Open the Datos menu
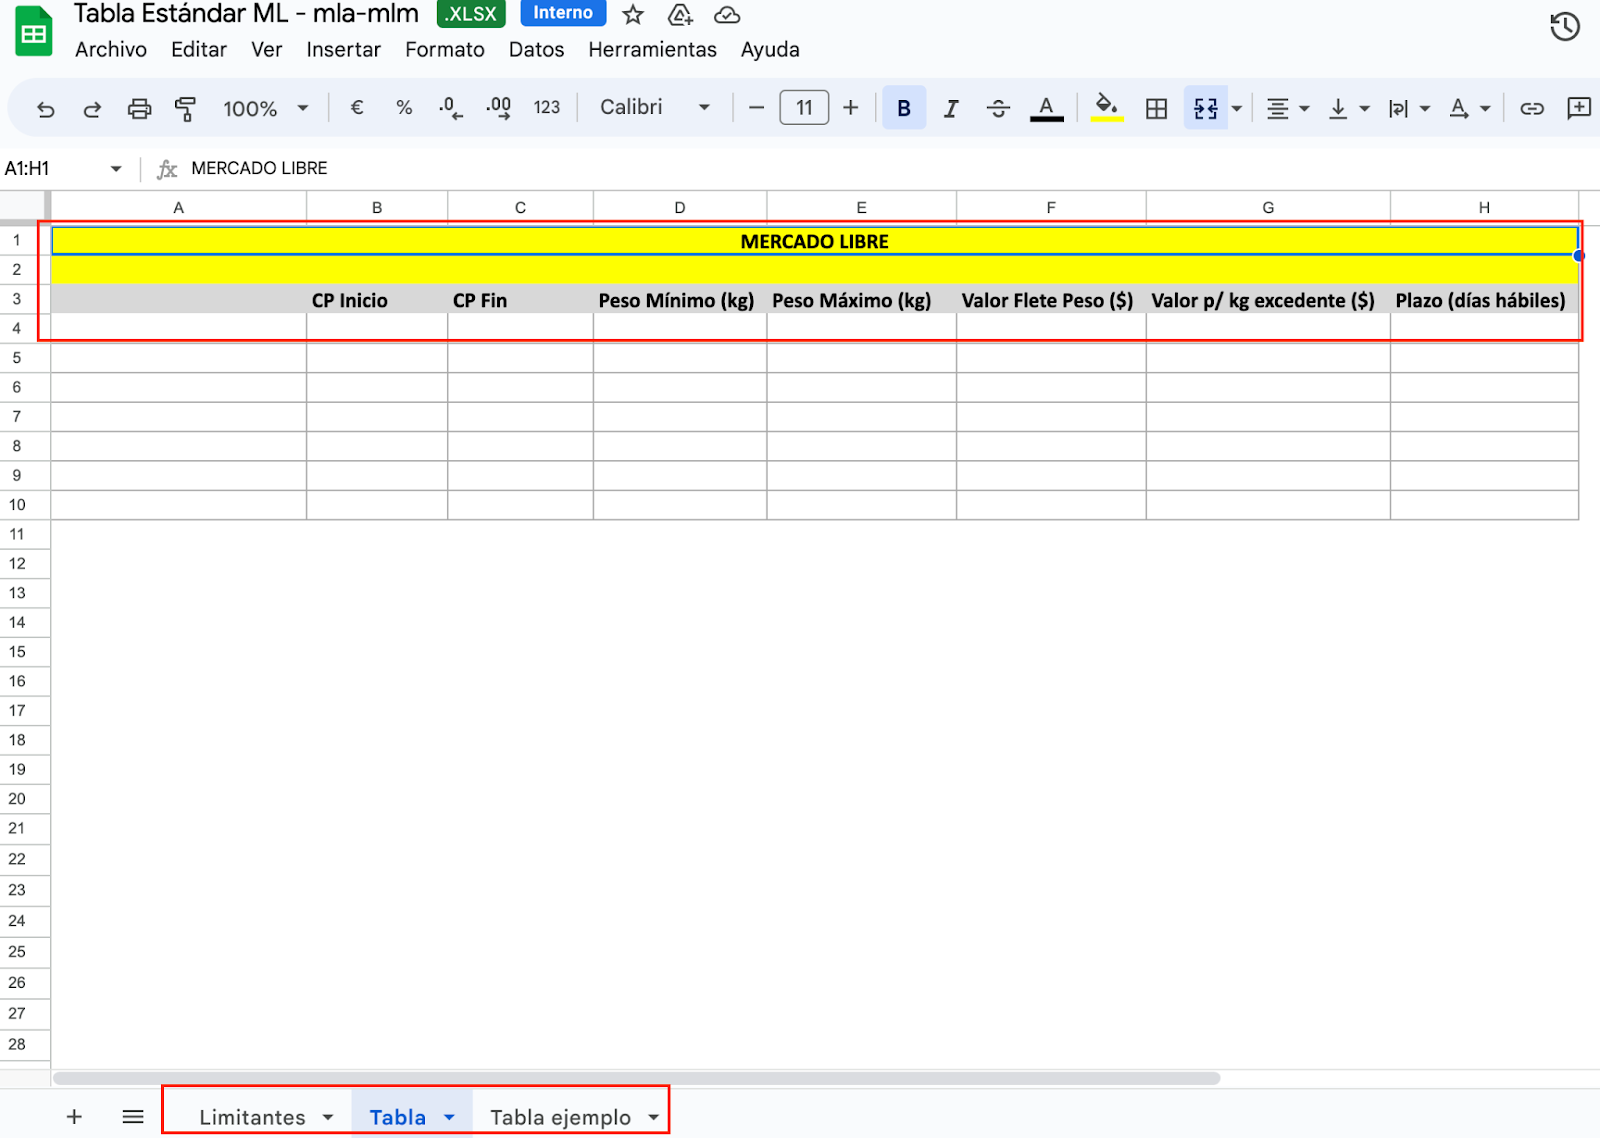Screen dimensions: 1600x1138 click(536, 50)
